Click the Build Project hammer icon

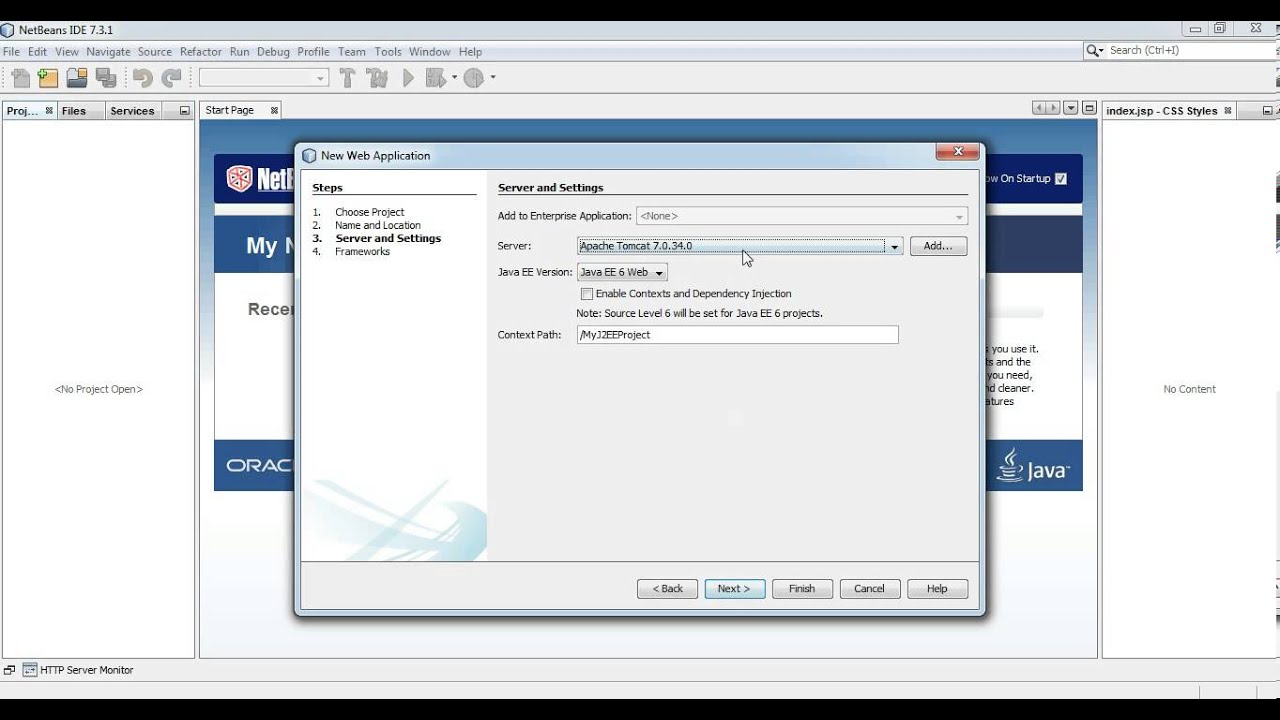[x=348, y=78]
